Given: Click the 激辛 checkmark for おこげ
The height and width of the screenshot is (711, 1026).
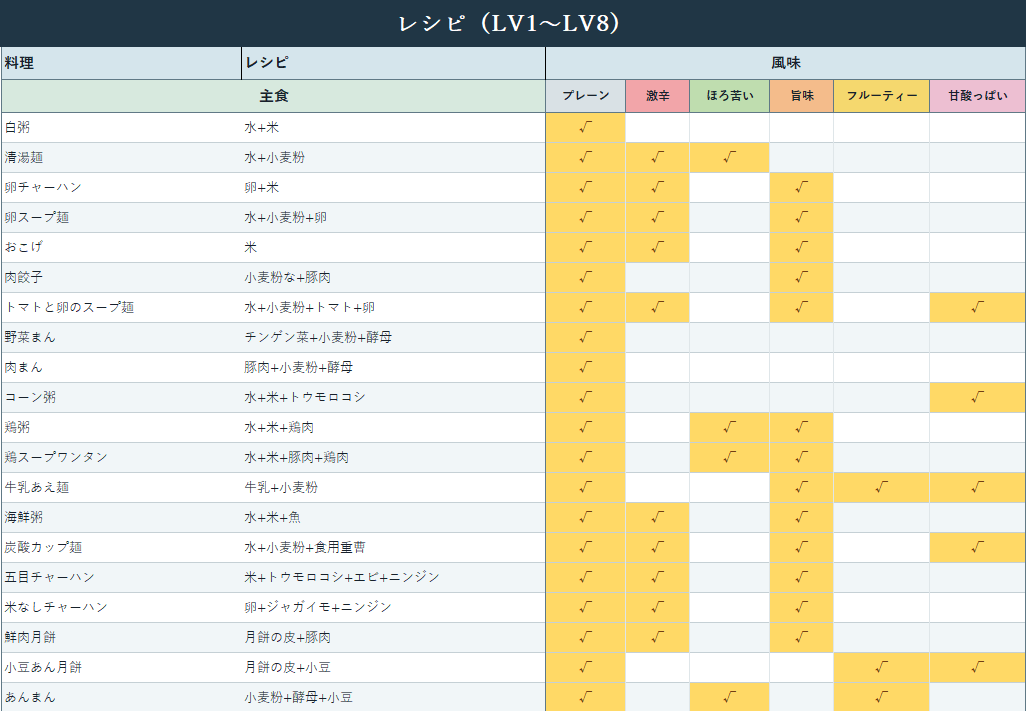Looking at the screenshot, I should pyautogui.click(x=658, y=247).
